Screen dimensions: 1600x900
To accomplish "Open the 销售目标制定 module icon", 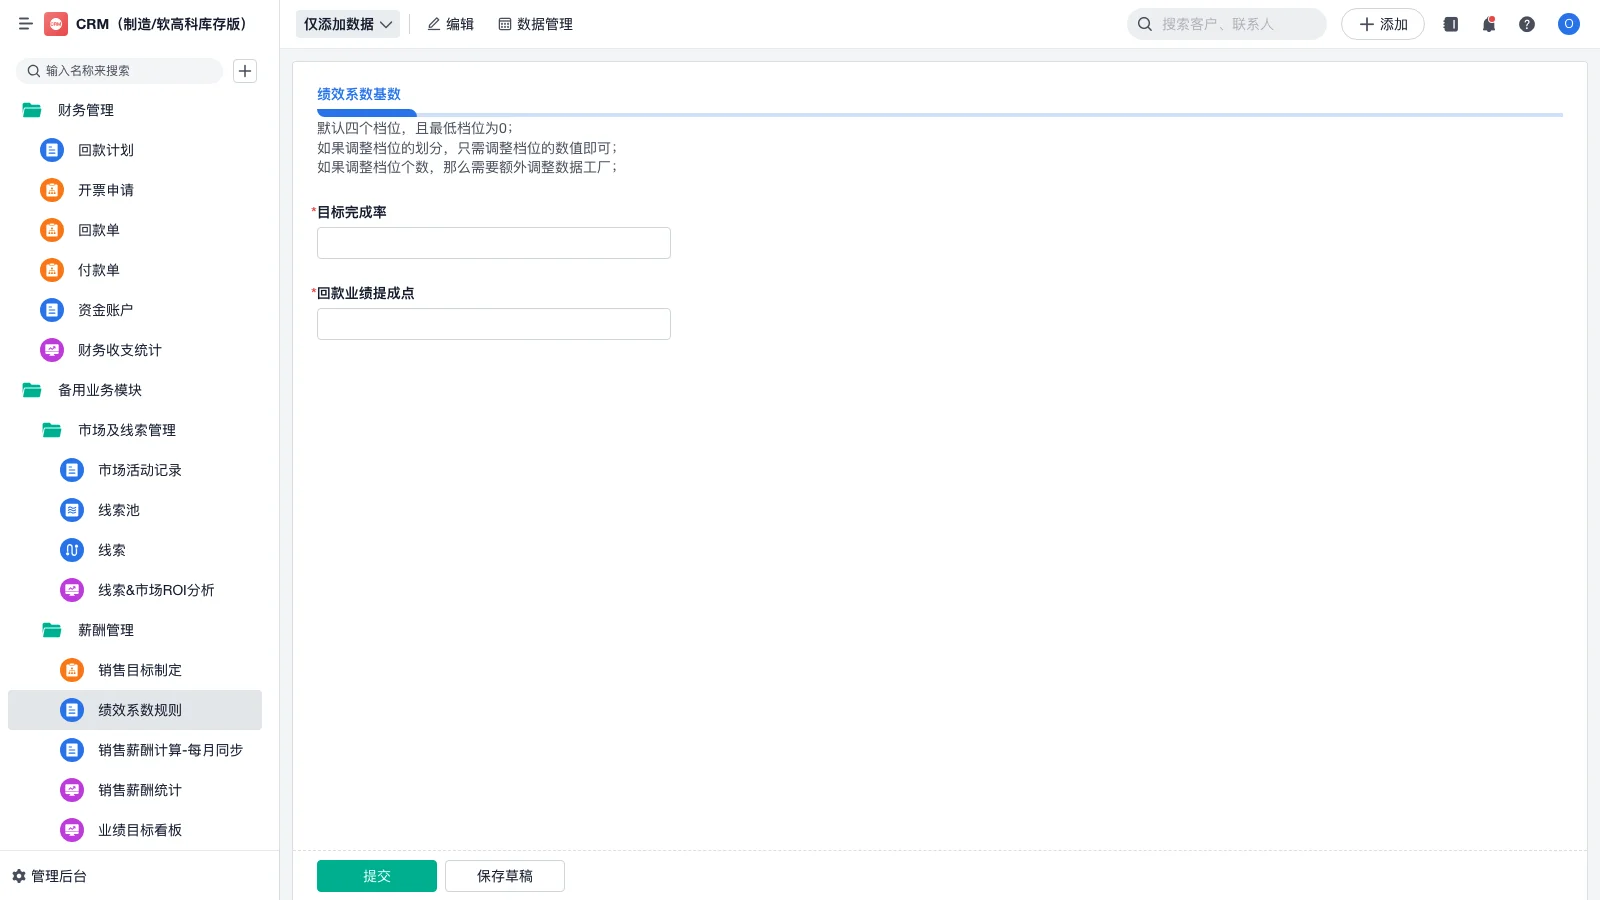I will point(71,670).
